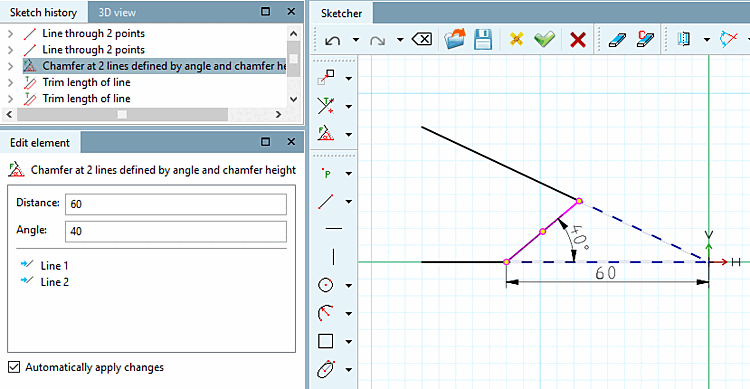
Task: Expand the first Trim length of line entry
Action: [10, 82]
